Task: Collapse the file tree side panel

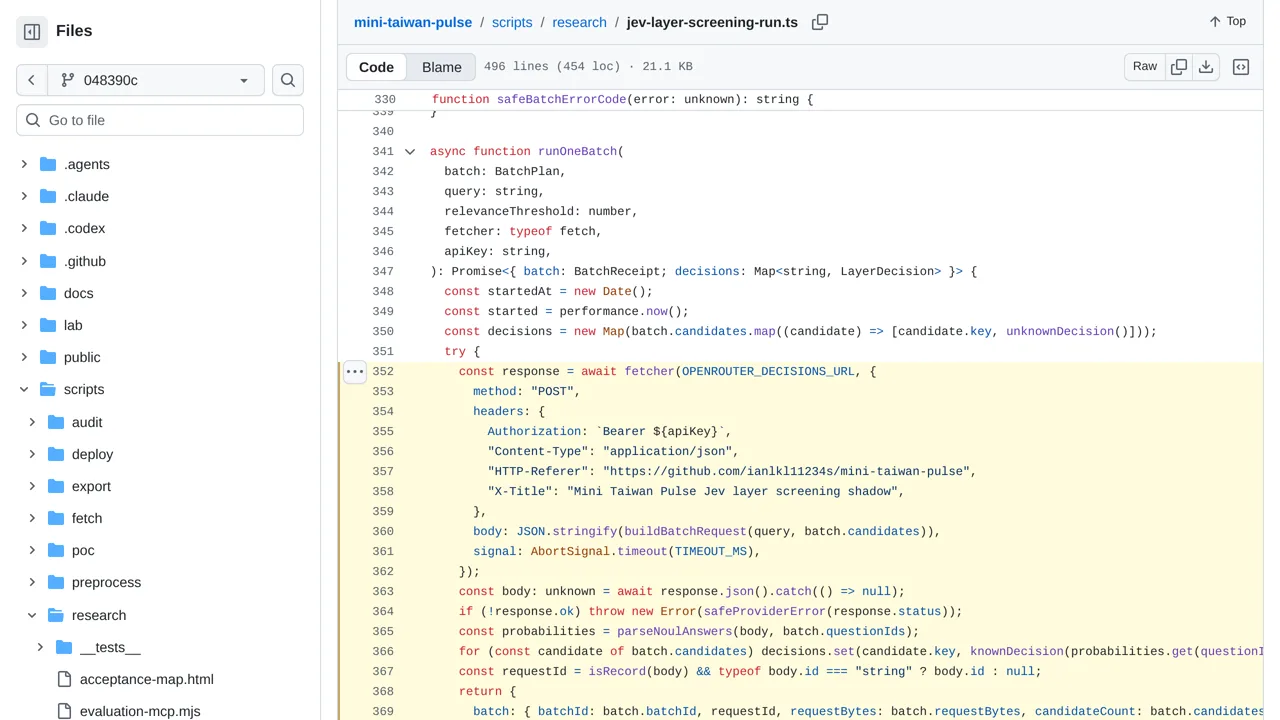Action: (32, 32)
